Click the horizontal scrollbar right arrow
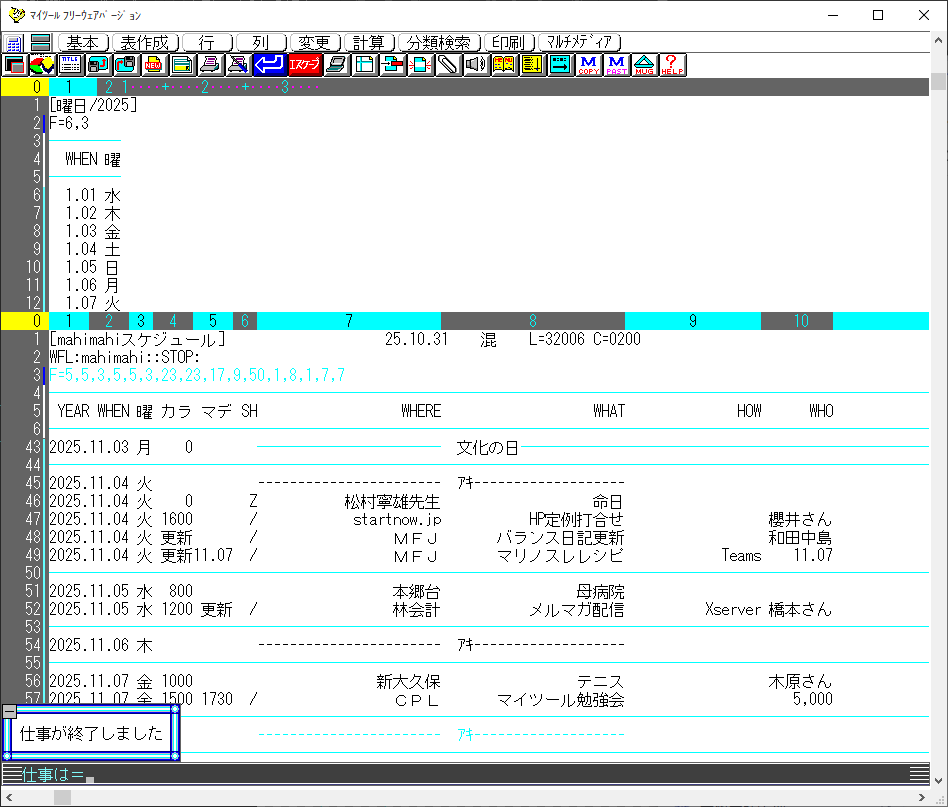This screenshot has height=807, width=948. 918,797
